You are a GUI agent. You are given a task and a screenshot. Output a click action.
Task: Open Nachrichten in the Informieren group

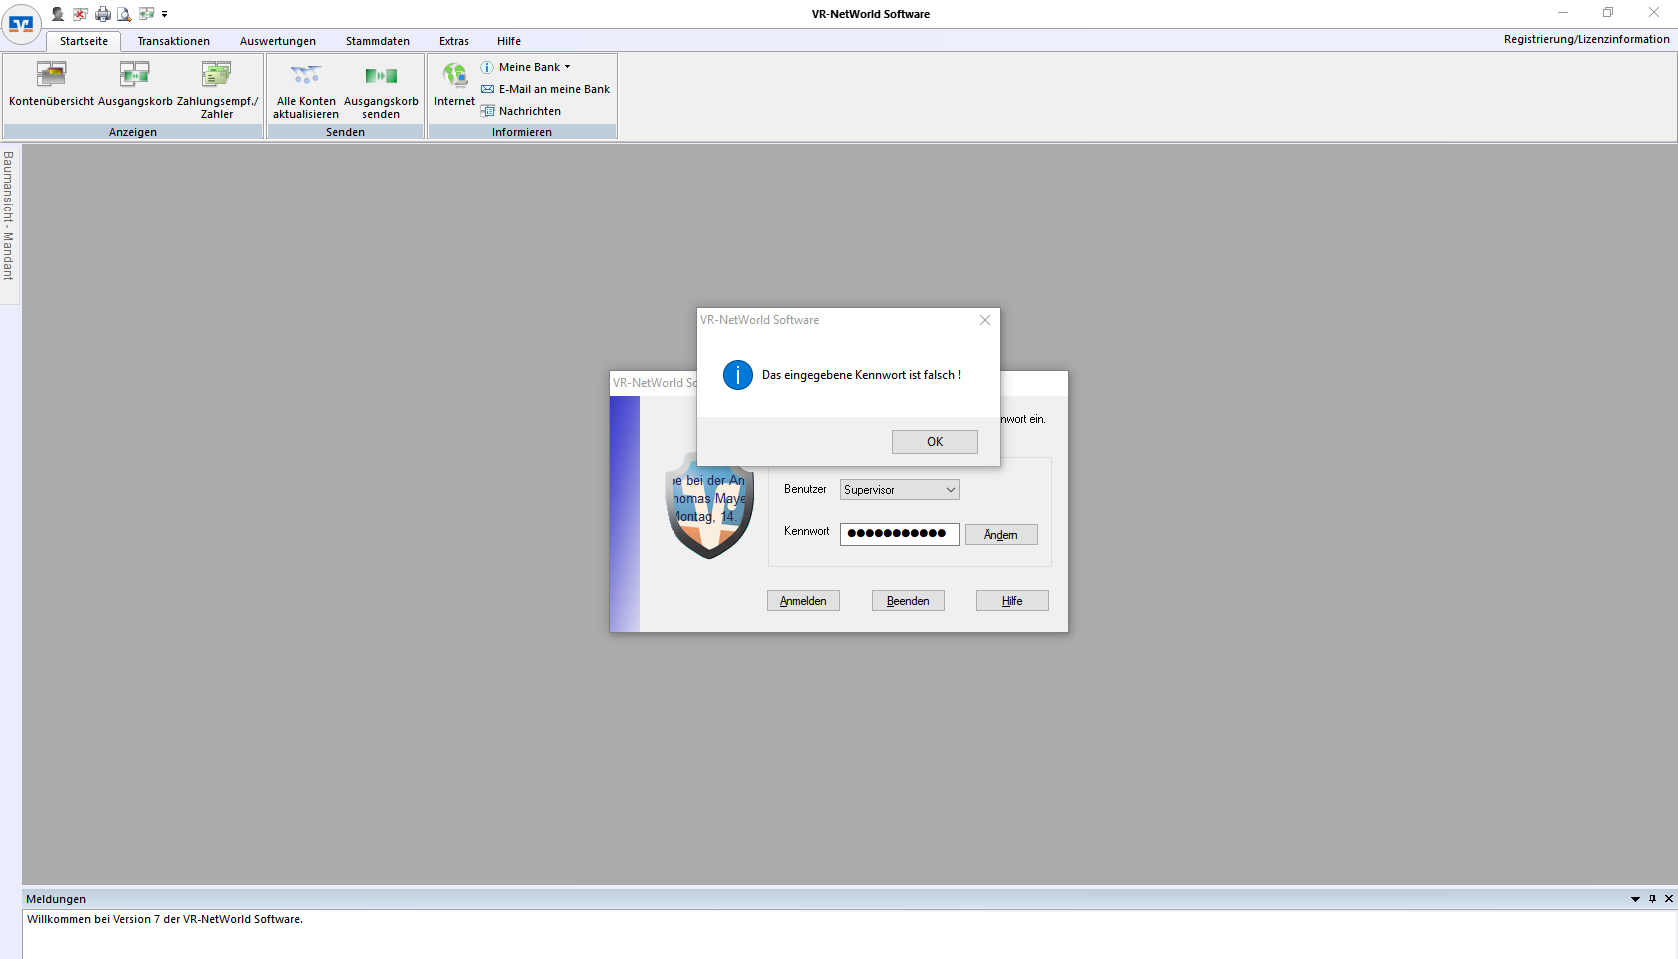click(521, 111)
